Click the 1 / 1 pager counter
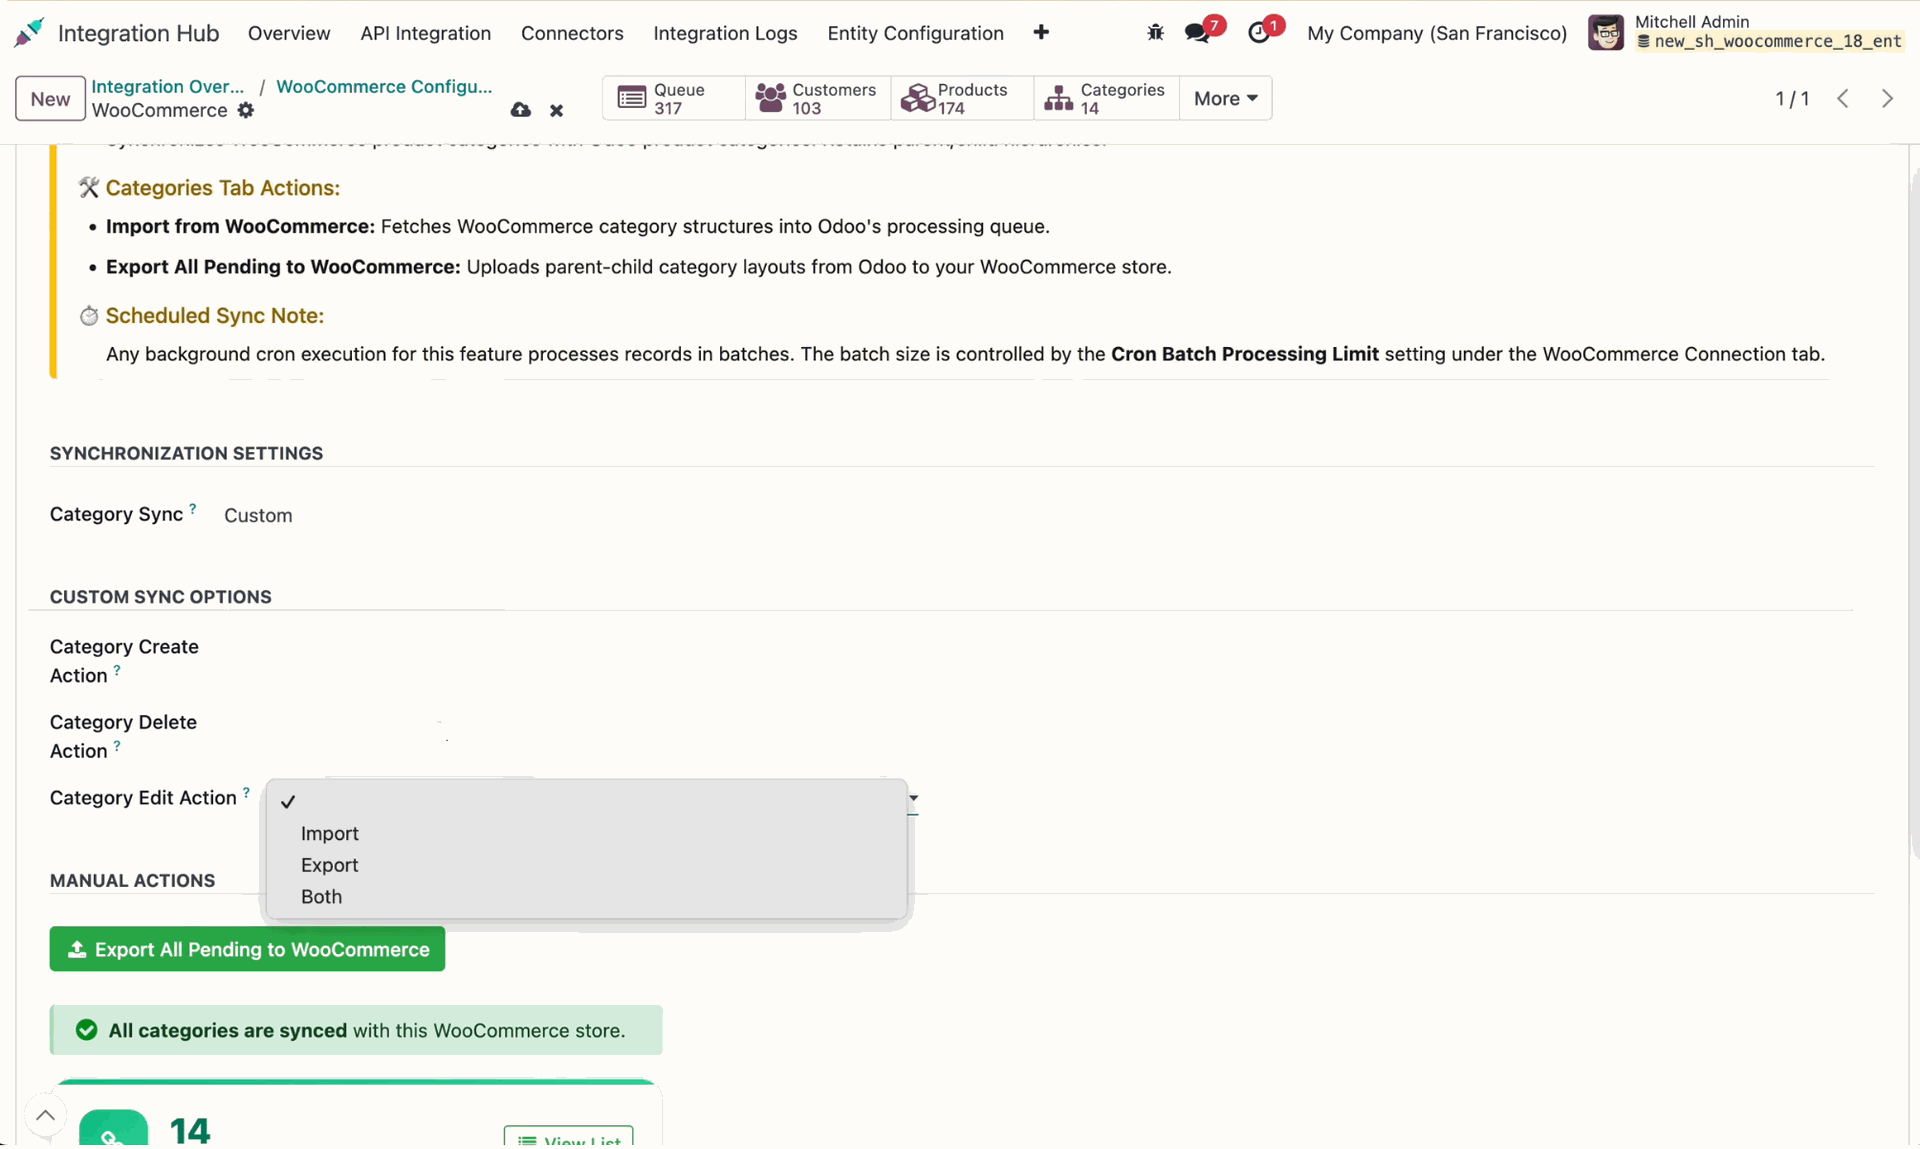Screen dimensions: 1920x1149 click(x=1792, y=98)
